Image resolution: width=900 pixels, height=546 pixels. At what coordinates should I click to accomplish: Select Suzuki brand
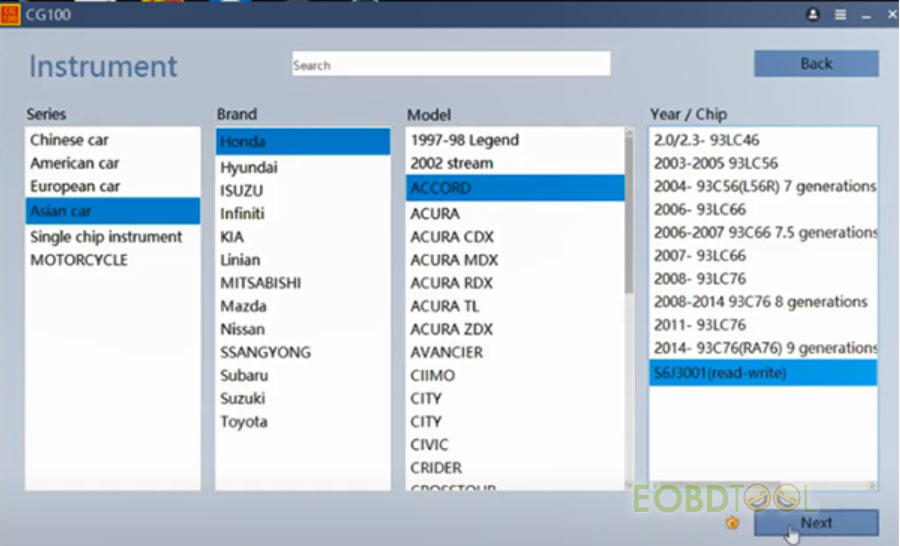(303, 398)
